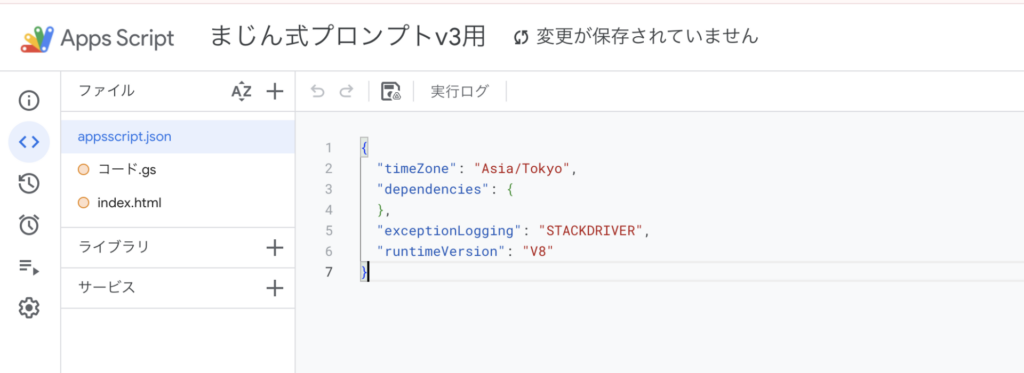This screenshot has height=373, width=1024.
Task: Open the 実行ログ execution log
Action: click(x=459, y=92)
